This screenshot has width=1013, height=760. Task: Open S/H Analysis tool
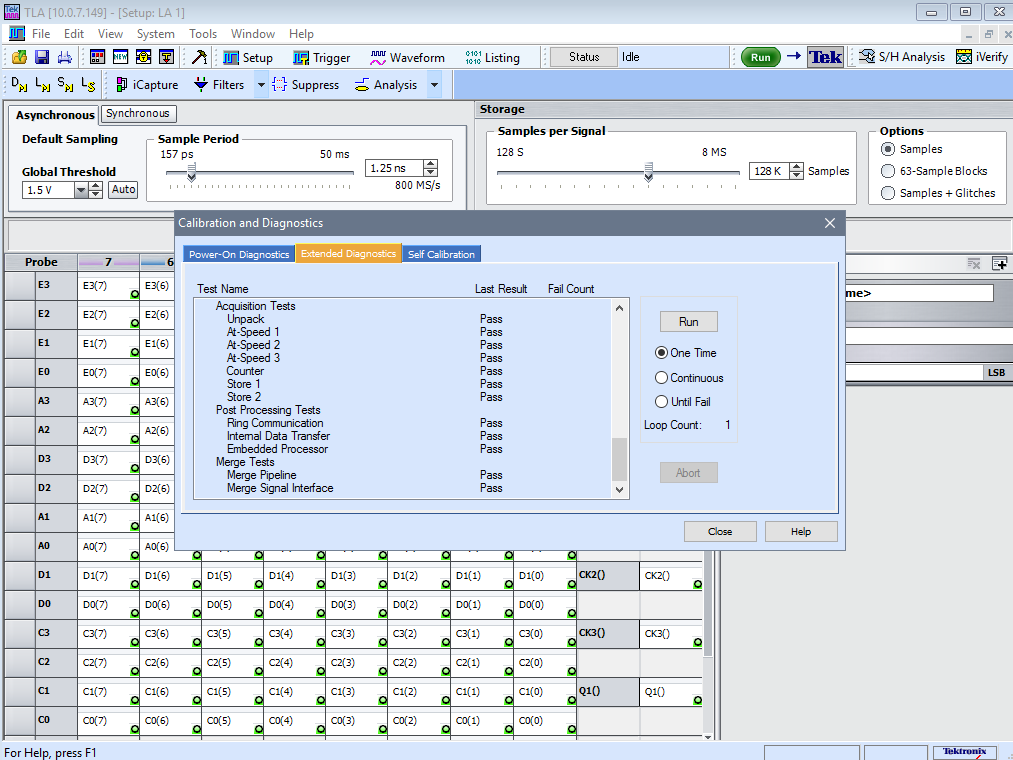point(901,57)
